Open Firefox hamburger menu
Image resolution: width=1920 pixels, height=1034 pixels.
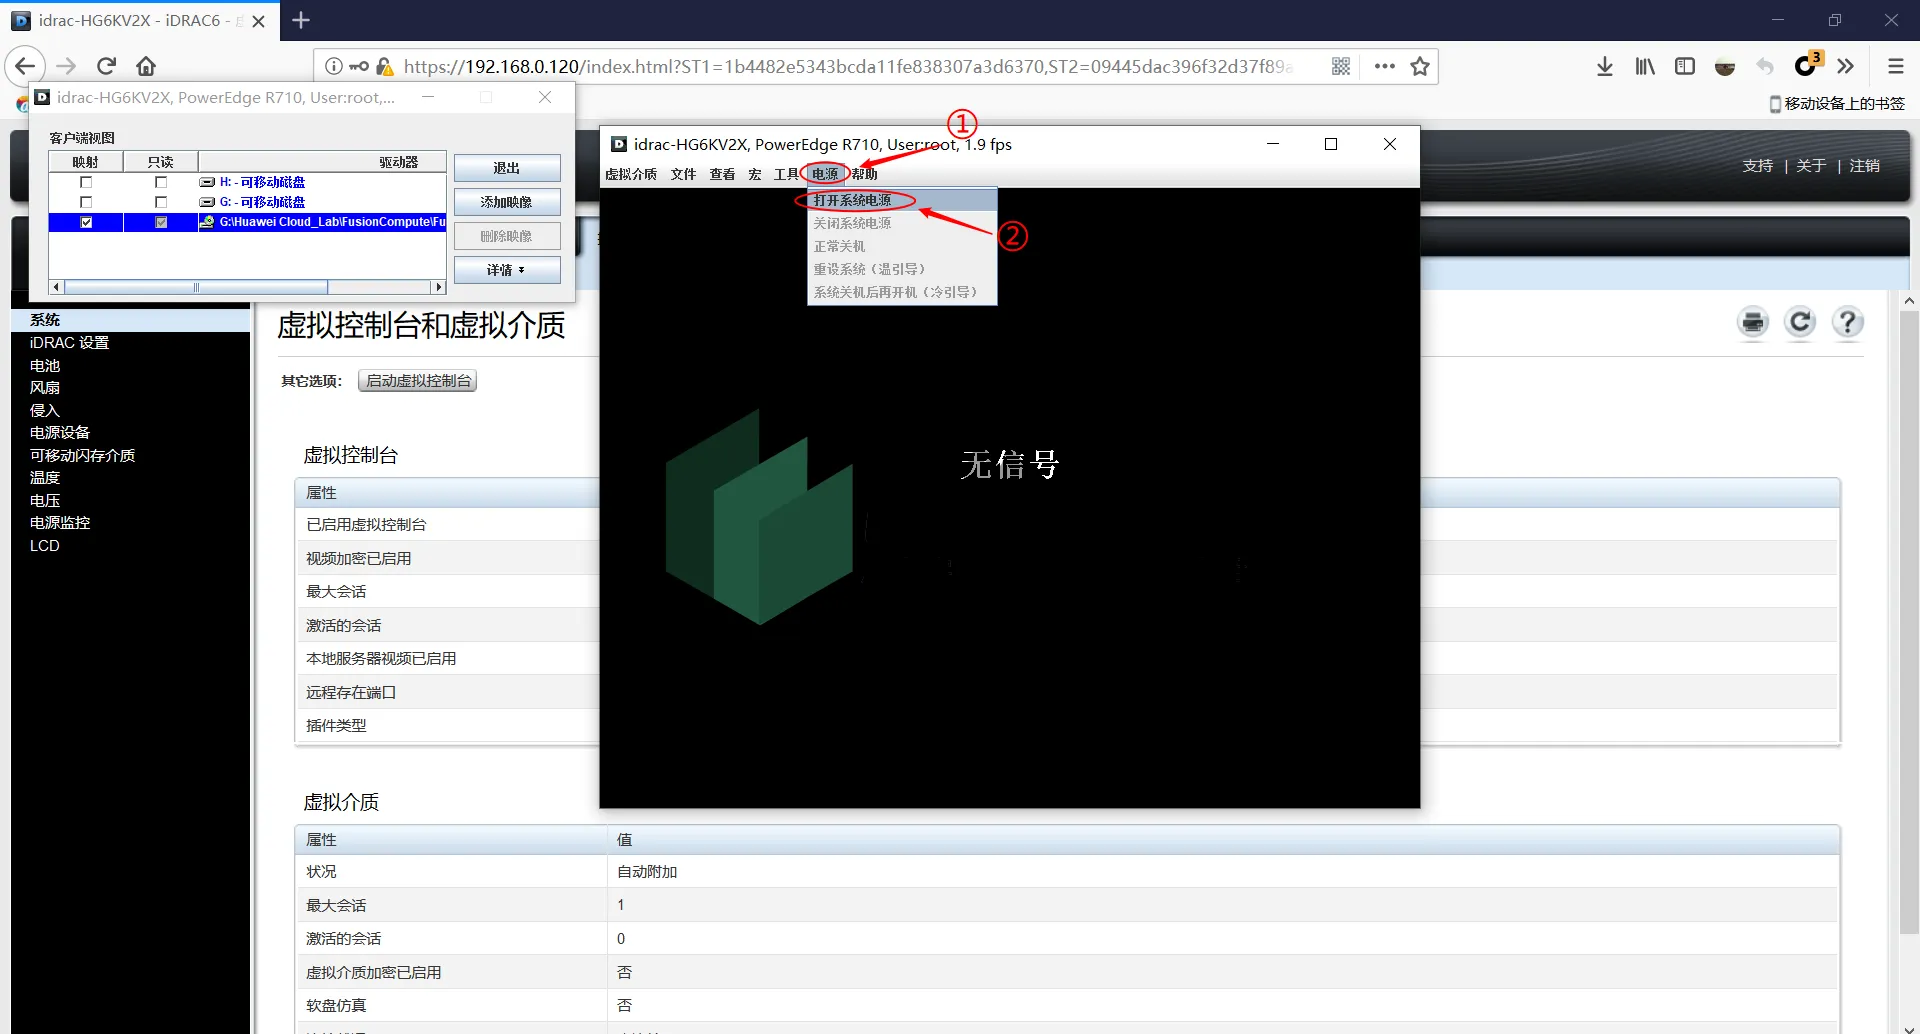click(x=1895, y=66)
